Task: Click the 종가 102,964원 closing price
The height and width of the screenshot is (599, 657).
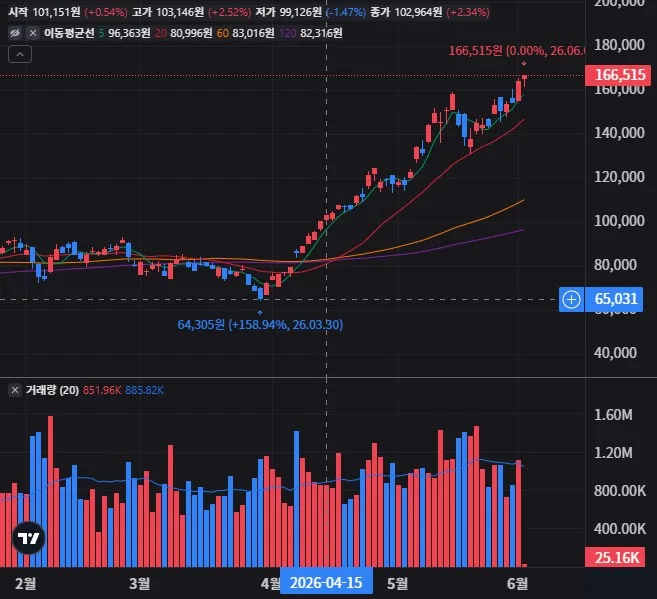Action: tap(406, 12)
